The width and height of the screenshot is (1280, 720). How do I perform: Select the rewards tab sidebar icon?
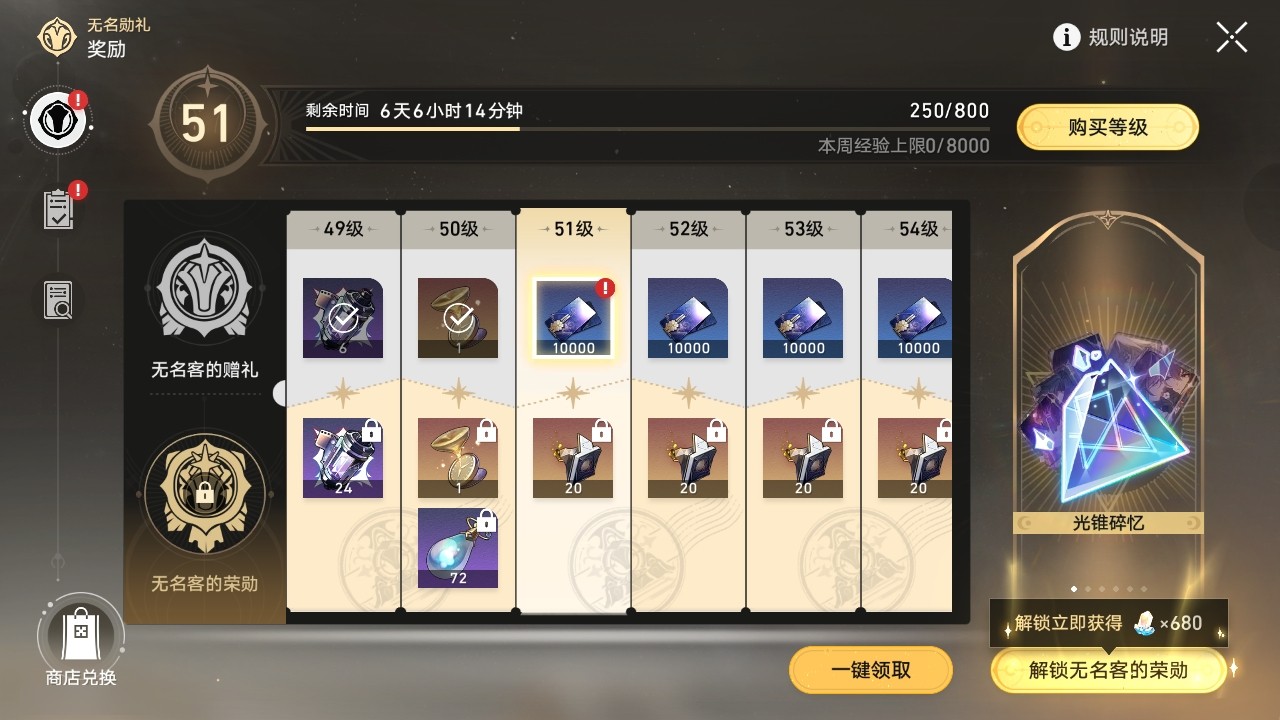tap(59, 120)
